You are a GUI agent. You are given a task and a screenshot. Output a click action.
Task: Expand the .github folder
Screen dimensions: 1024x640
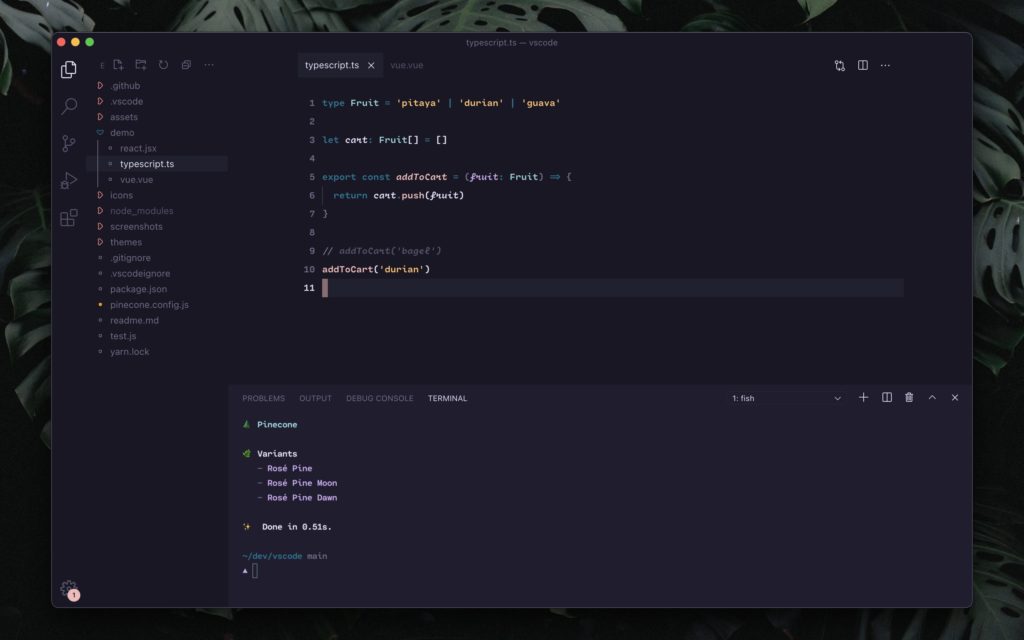click(125, 86)
